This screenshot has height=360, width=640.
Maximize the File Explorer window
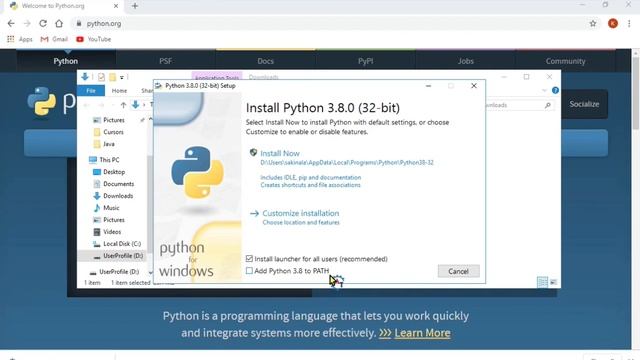point(527,77)
